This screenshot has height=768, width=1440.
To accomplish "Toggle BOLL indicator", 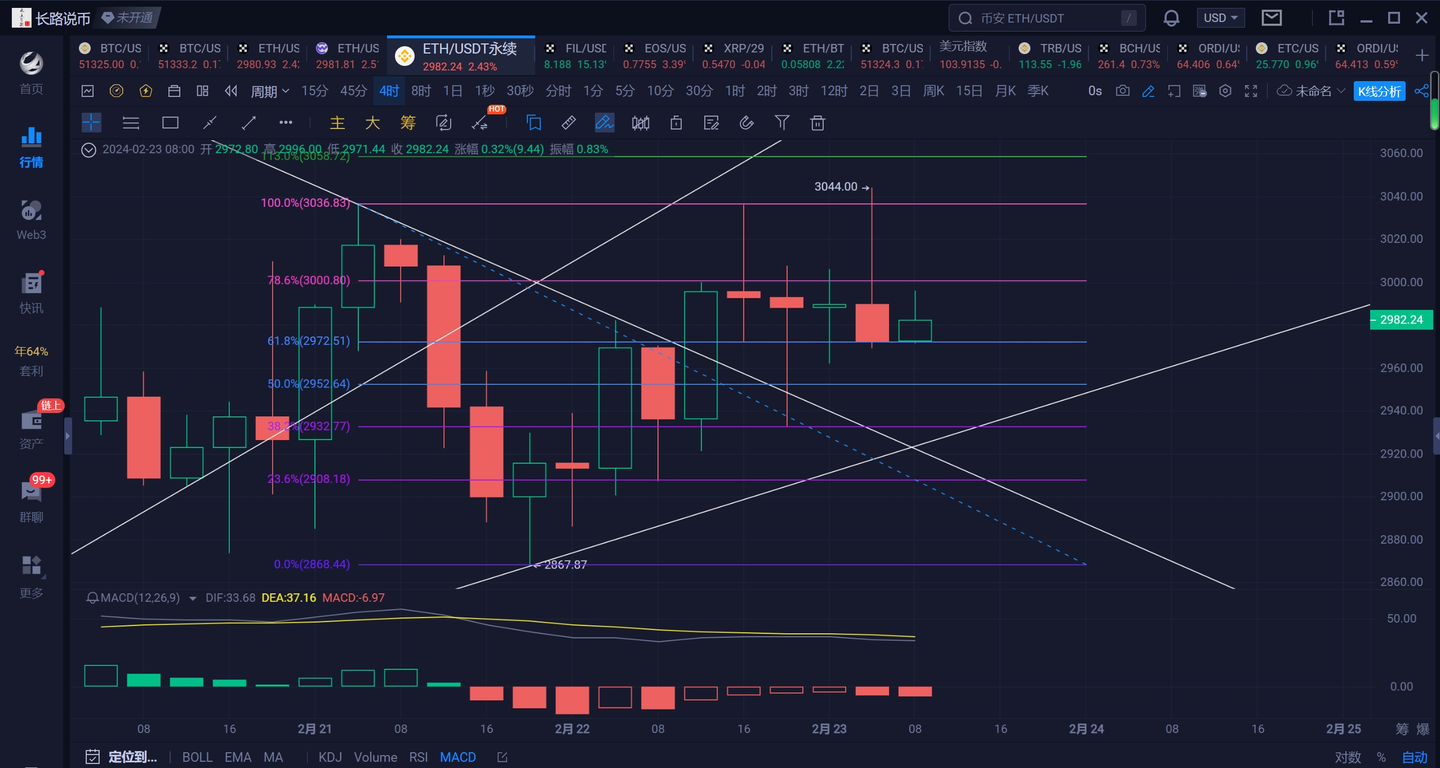I will pyautogui.click(x=197, y=757).
